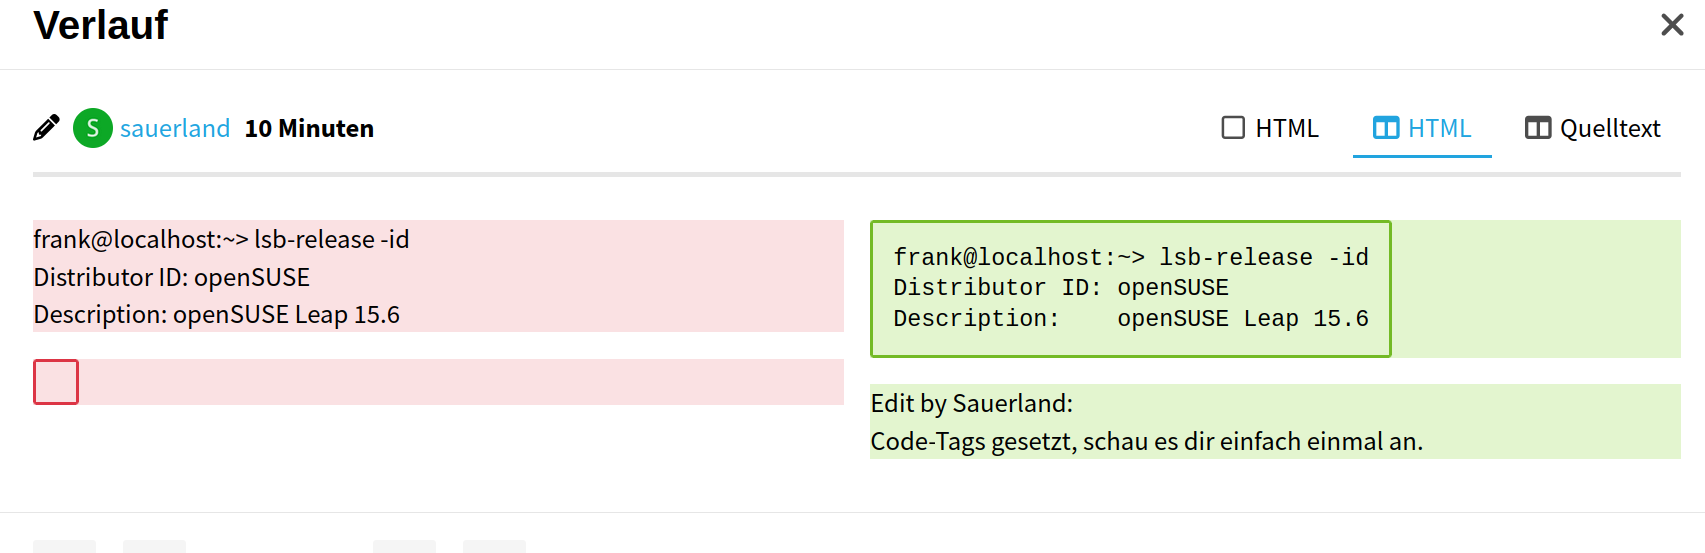Open the sauerland user profile link

[175, 129]
